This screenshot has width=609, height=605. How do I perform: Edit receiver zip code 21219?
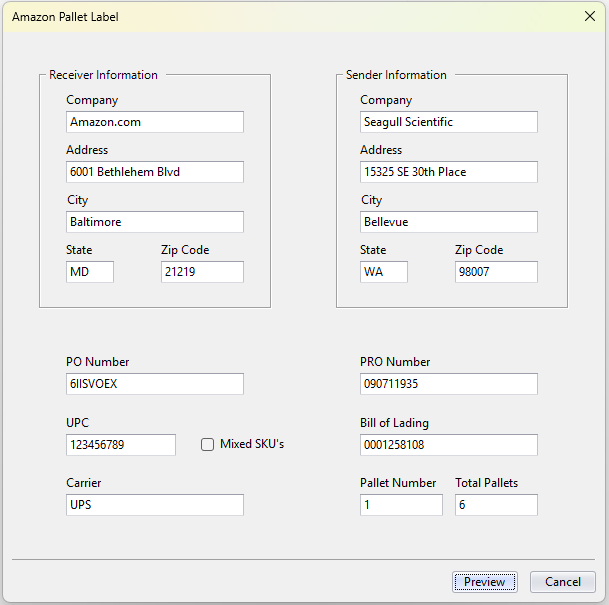(x=202, y=272)
